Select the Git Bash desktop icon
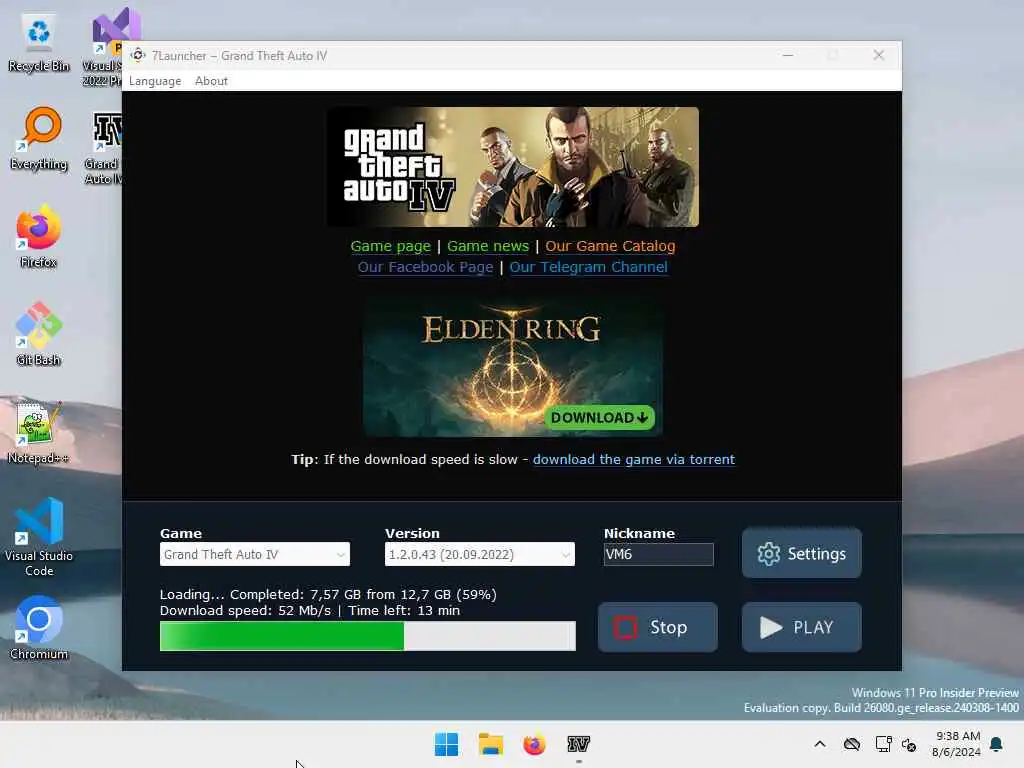This screenshot has width=1024, height=768. pyautogui.click(x=39, y=334)
